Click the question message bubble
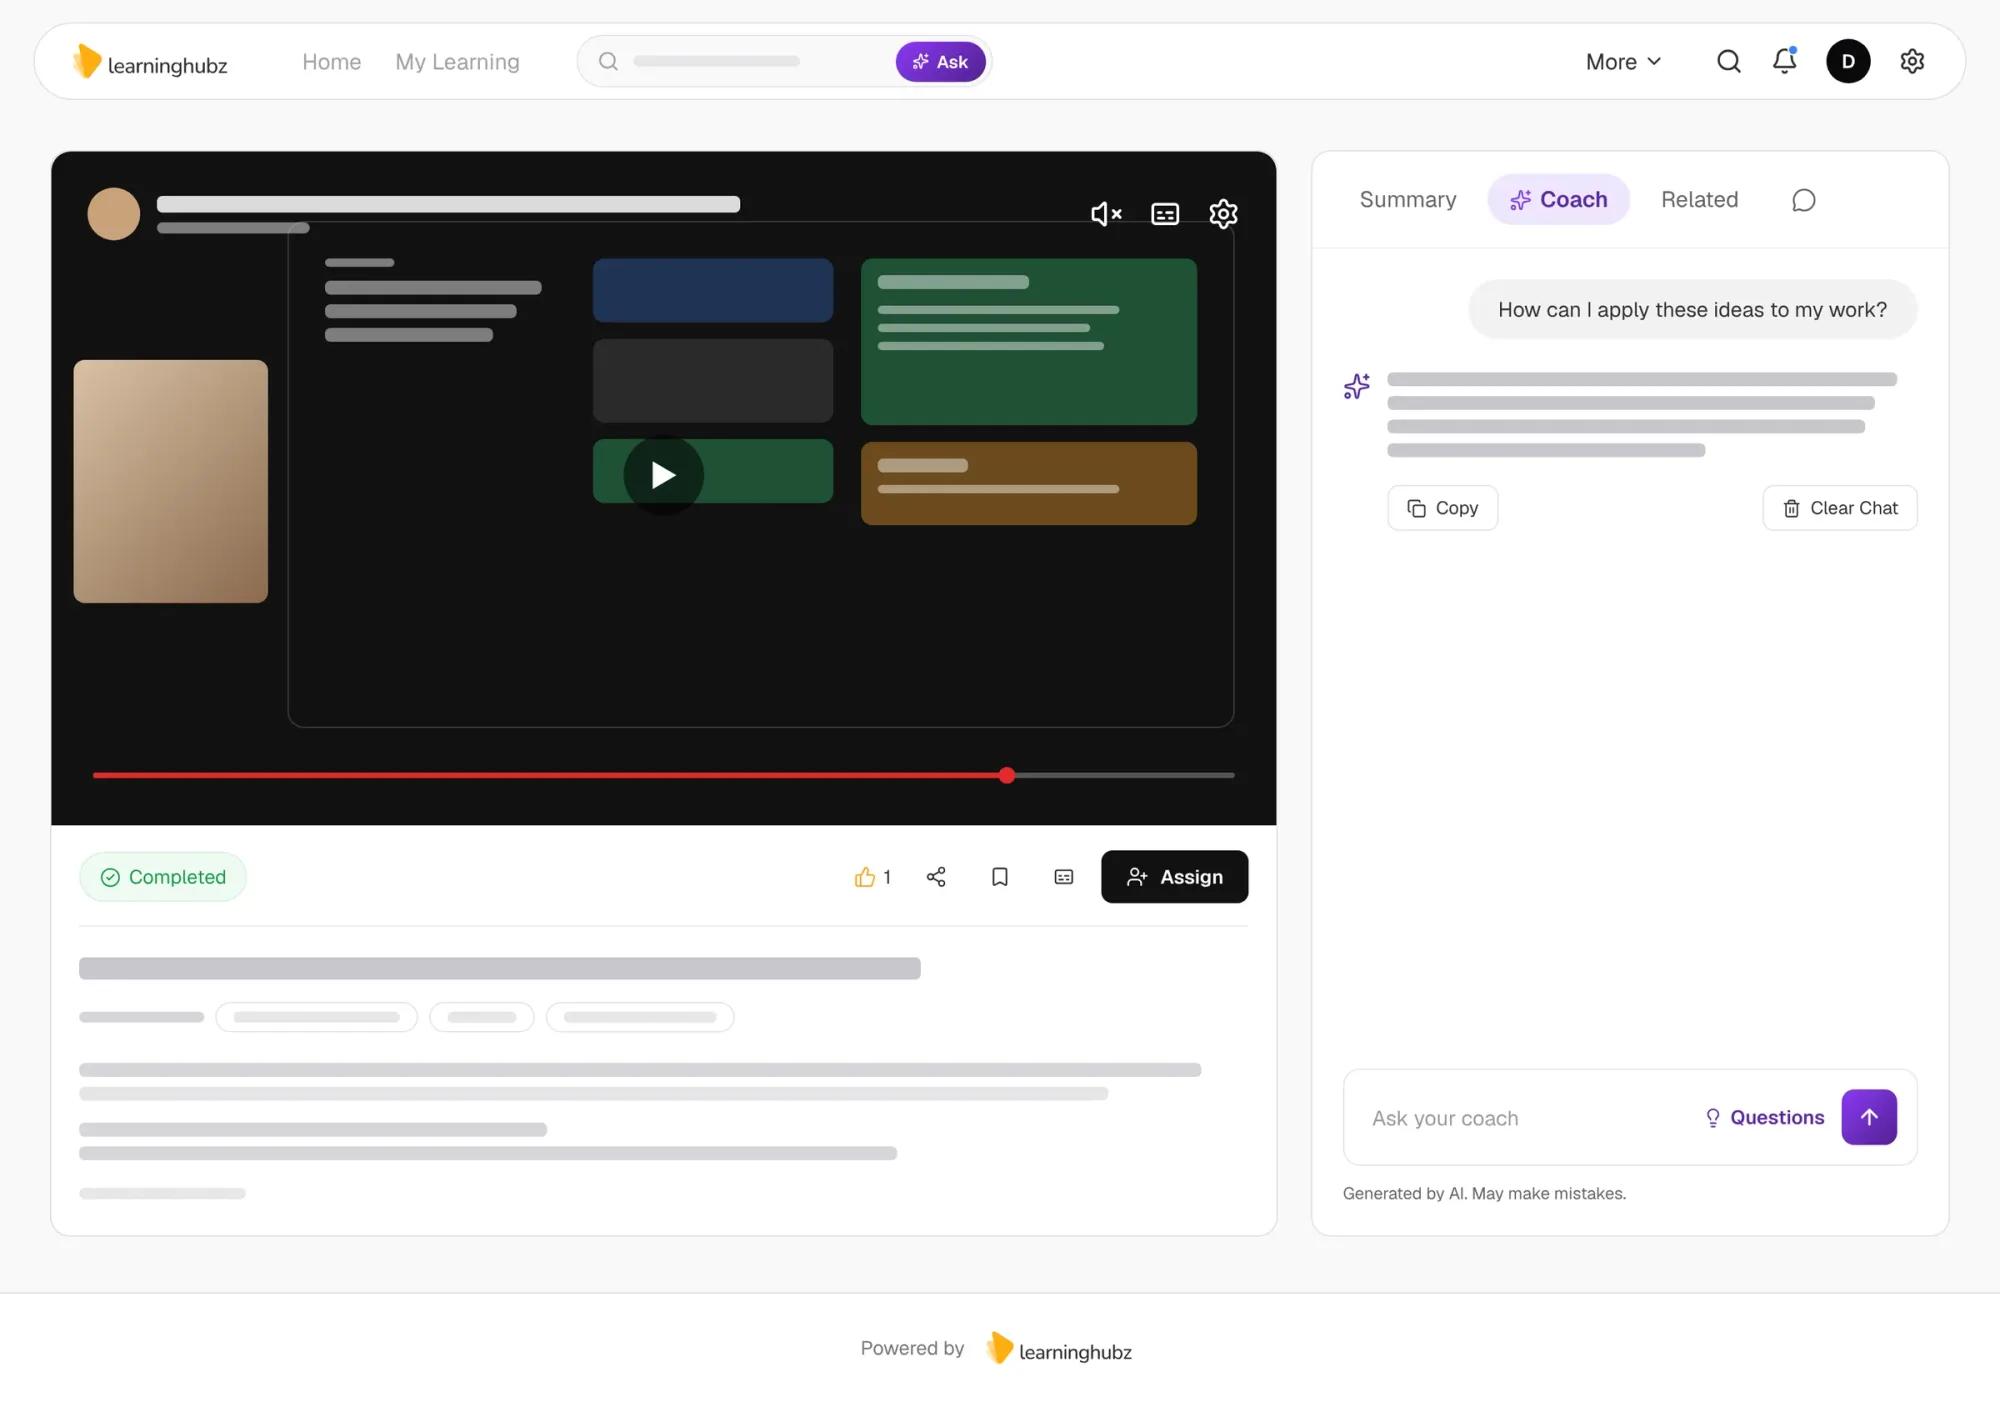 click(x=1692, y=310)
